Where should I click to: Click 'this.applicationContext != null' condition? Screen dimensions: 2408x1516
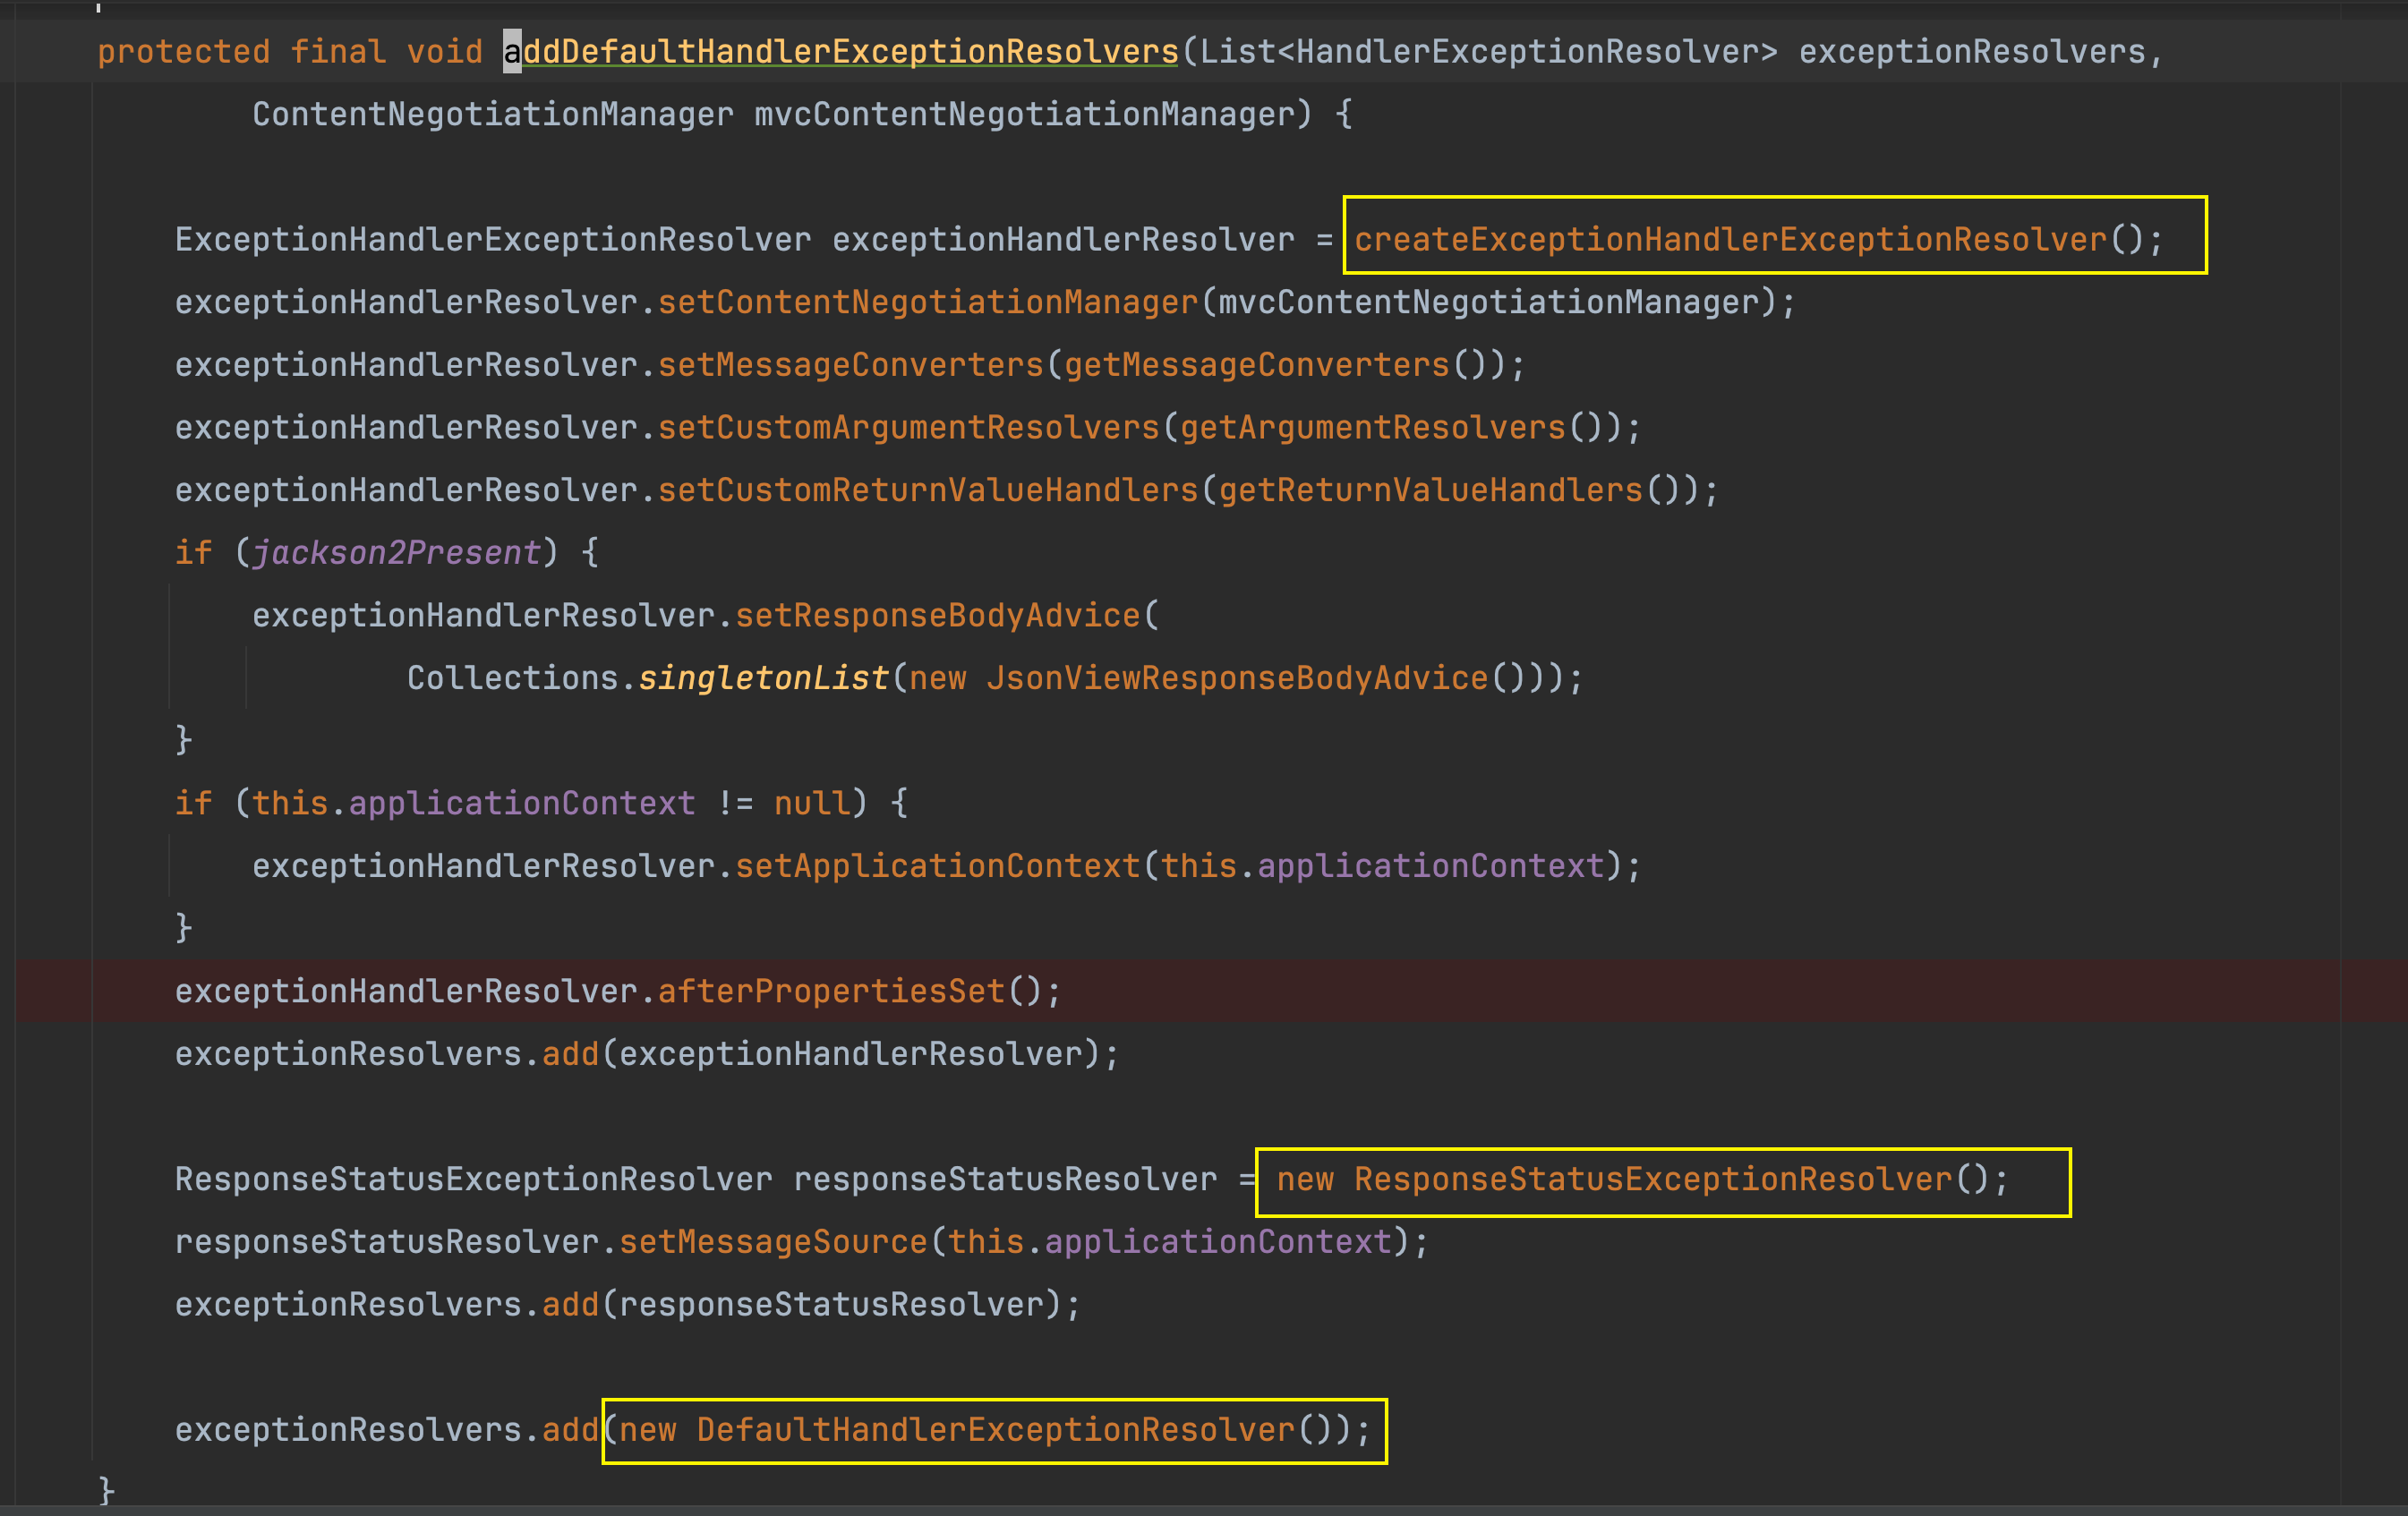click(x=551, y=803)
